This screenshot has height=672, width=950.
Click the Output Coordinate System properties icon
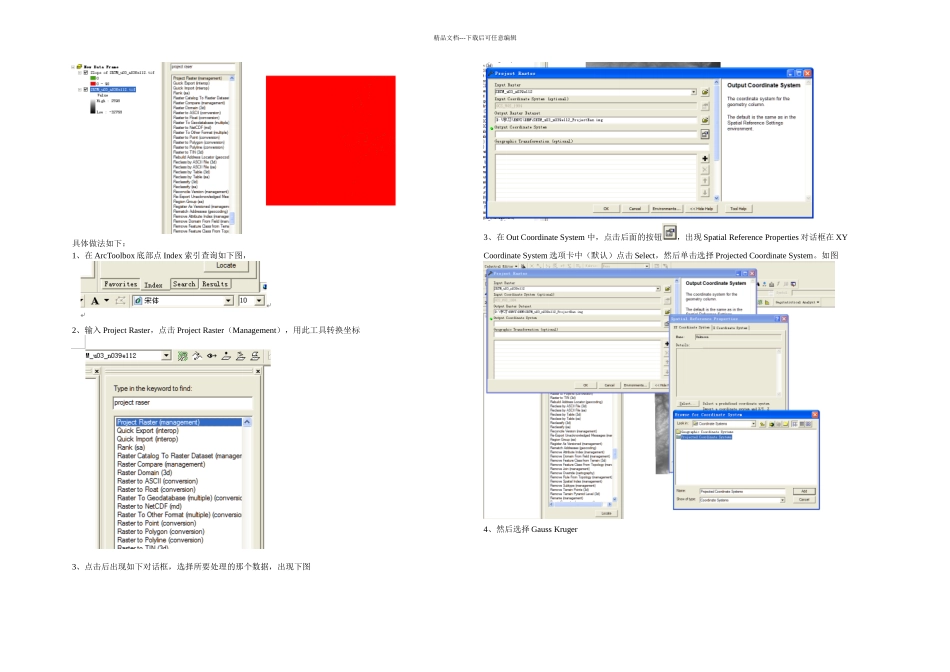705,134
